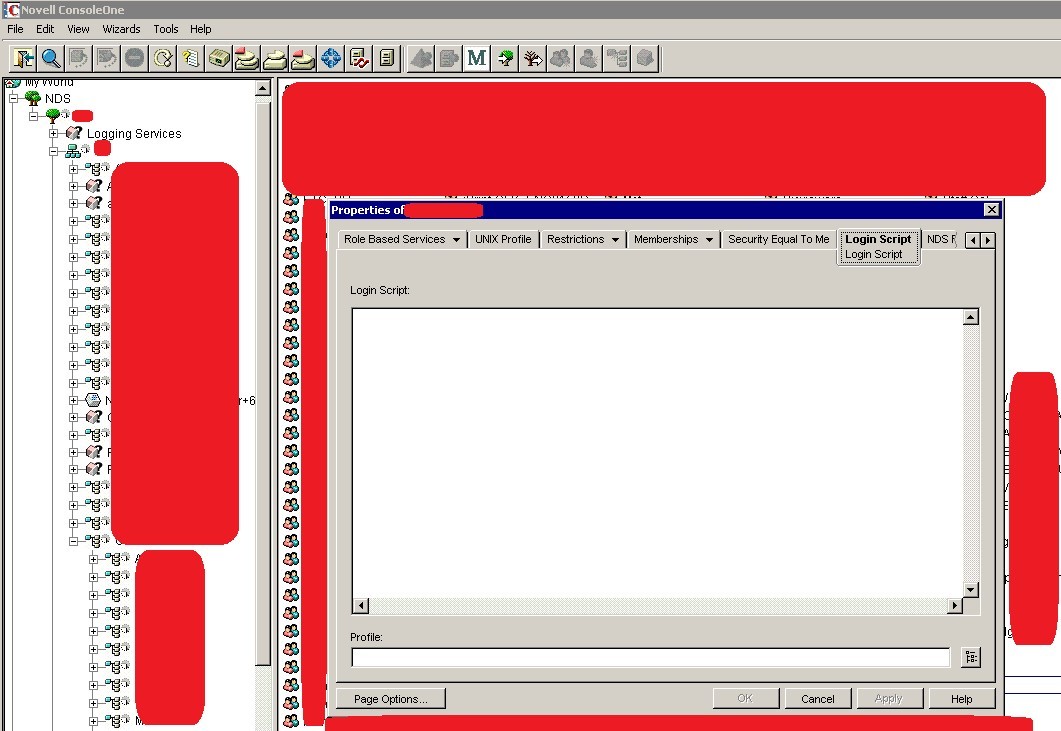Viewport: 1061px width, 731px height.
Task: Click the Page Options button
Action: click(x=390, y=699)
